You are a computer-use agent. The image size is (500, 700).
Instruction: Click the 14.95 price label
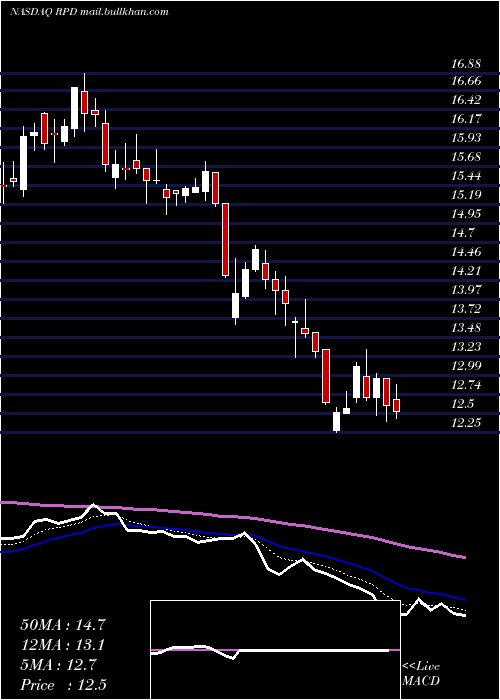(466, 214)
